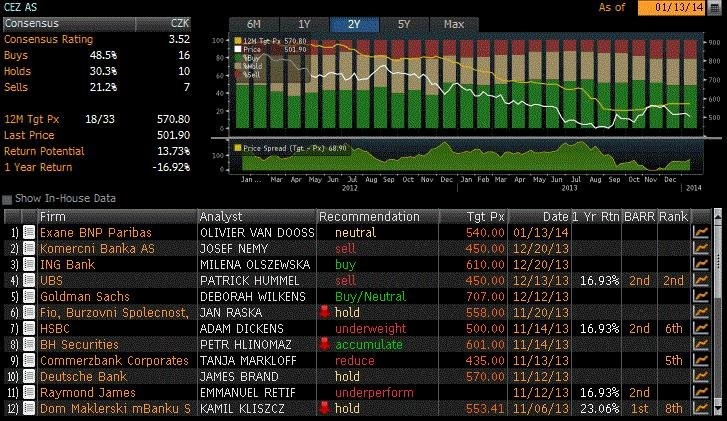Open chart icon for Dom Maklerski mBanku row
This screenshot has width=727, height=421.
pos(701,408)
